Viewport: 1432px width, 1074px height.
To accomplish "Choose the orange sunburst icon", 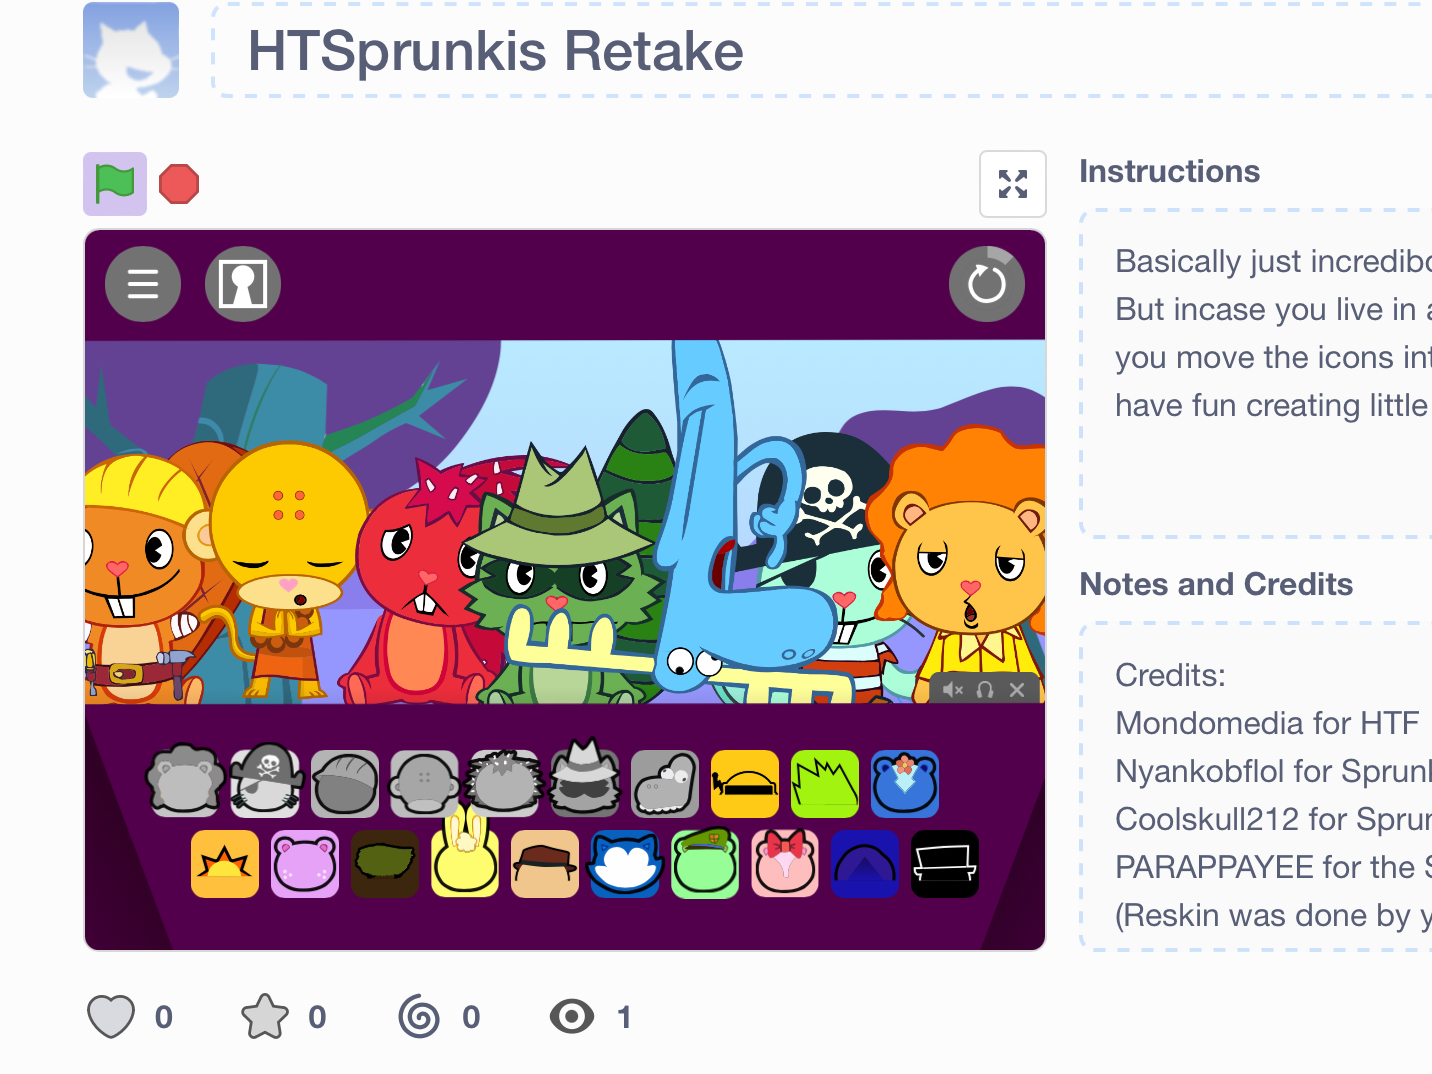I will (225, 864).
